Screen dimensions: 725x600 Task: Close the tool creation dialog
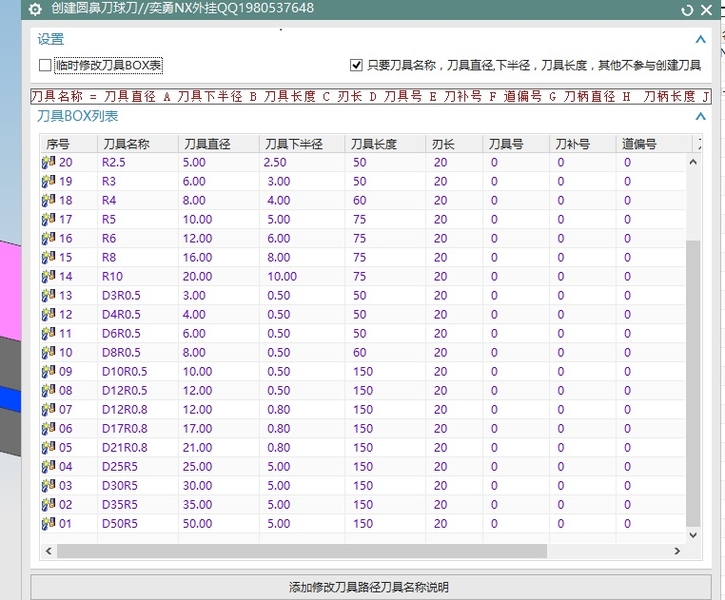707,10
